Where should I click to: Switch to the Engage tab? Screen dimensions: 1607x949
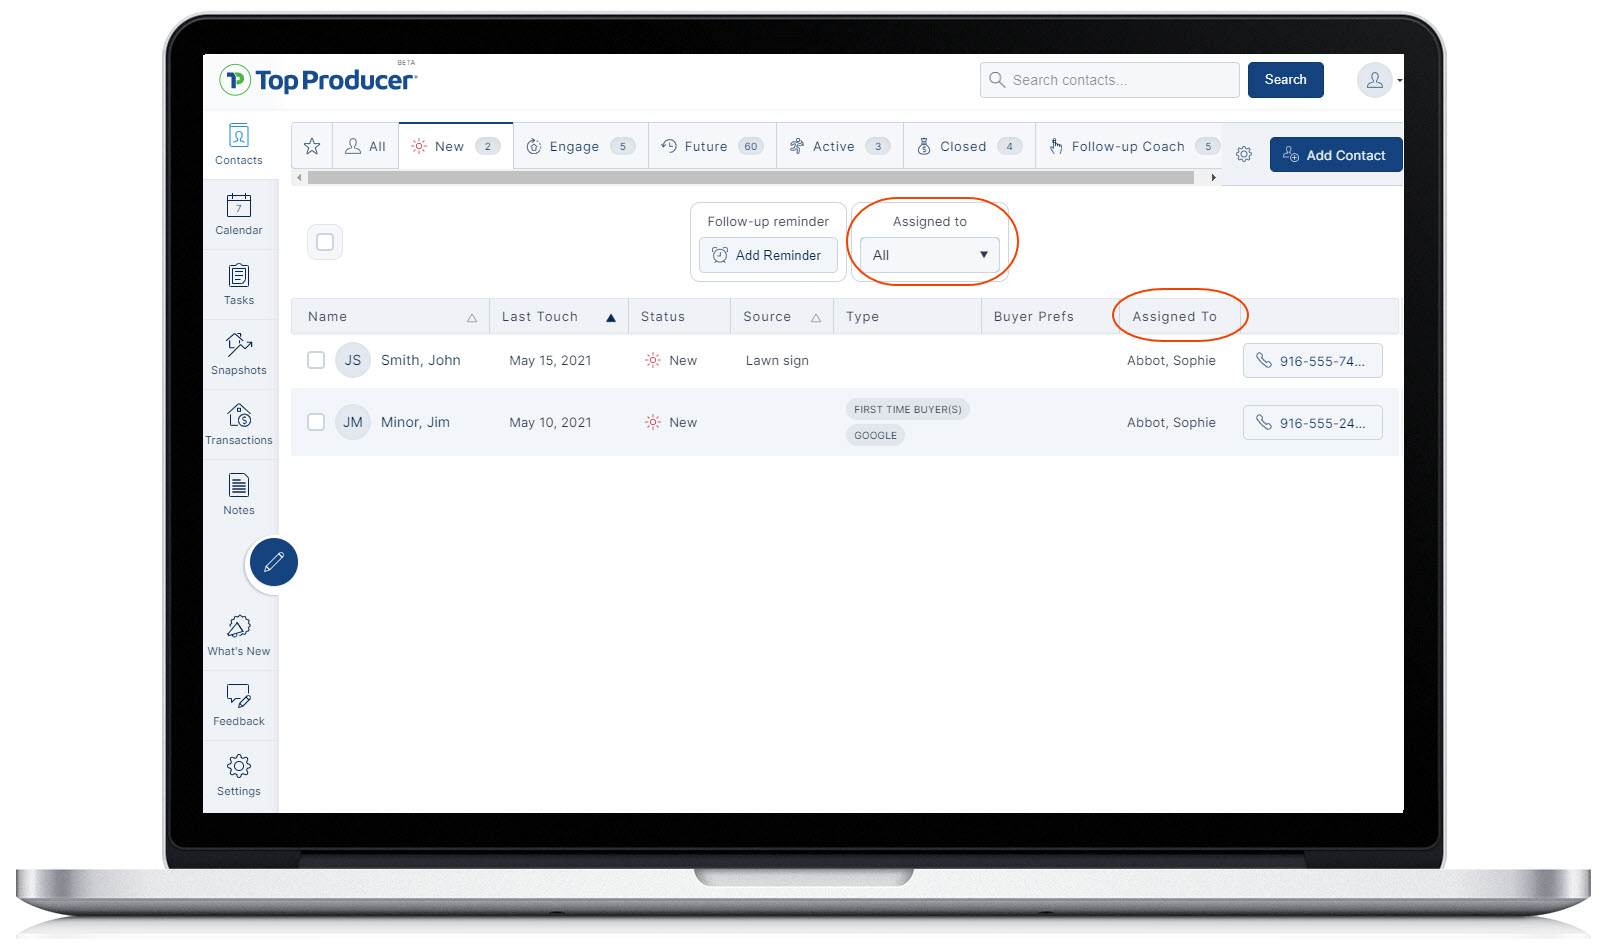(581, 146)
